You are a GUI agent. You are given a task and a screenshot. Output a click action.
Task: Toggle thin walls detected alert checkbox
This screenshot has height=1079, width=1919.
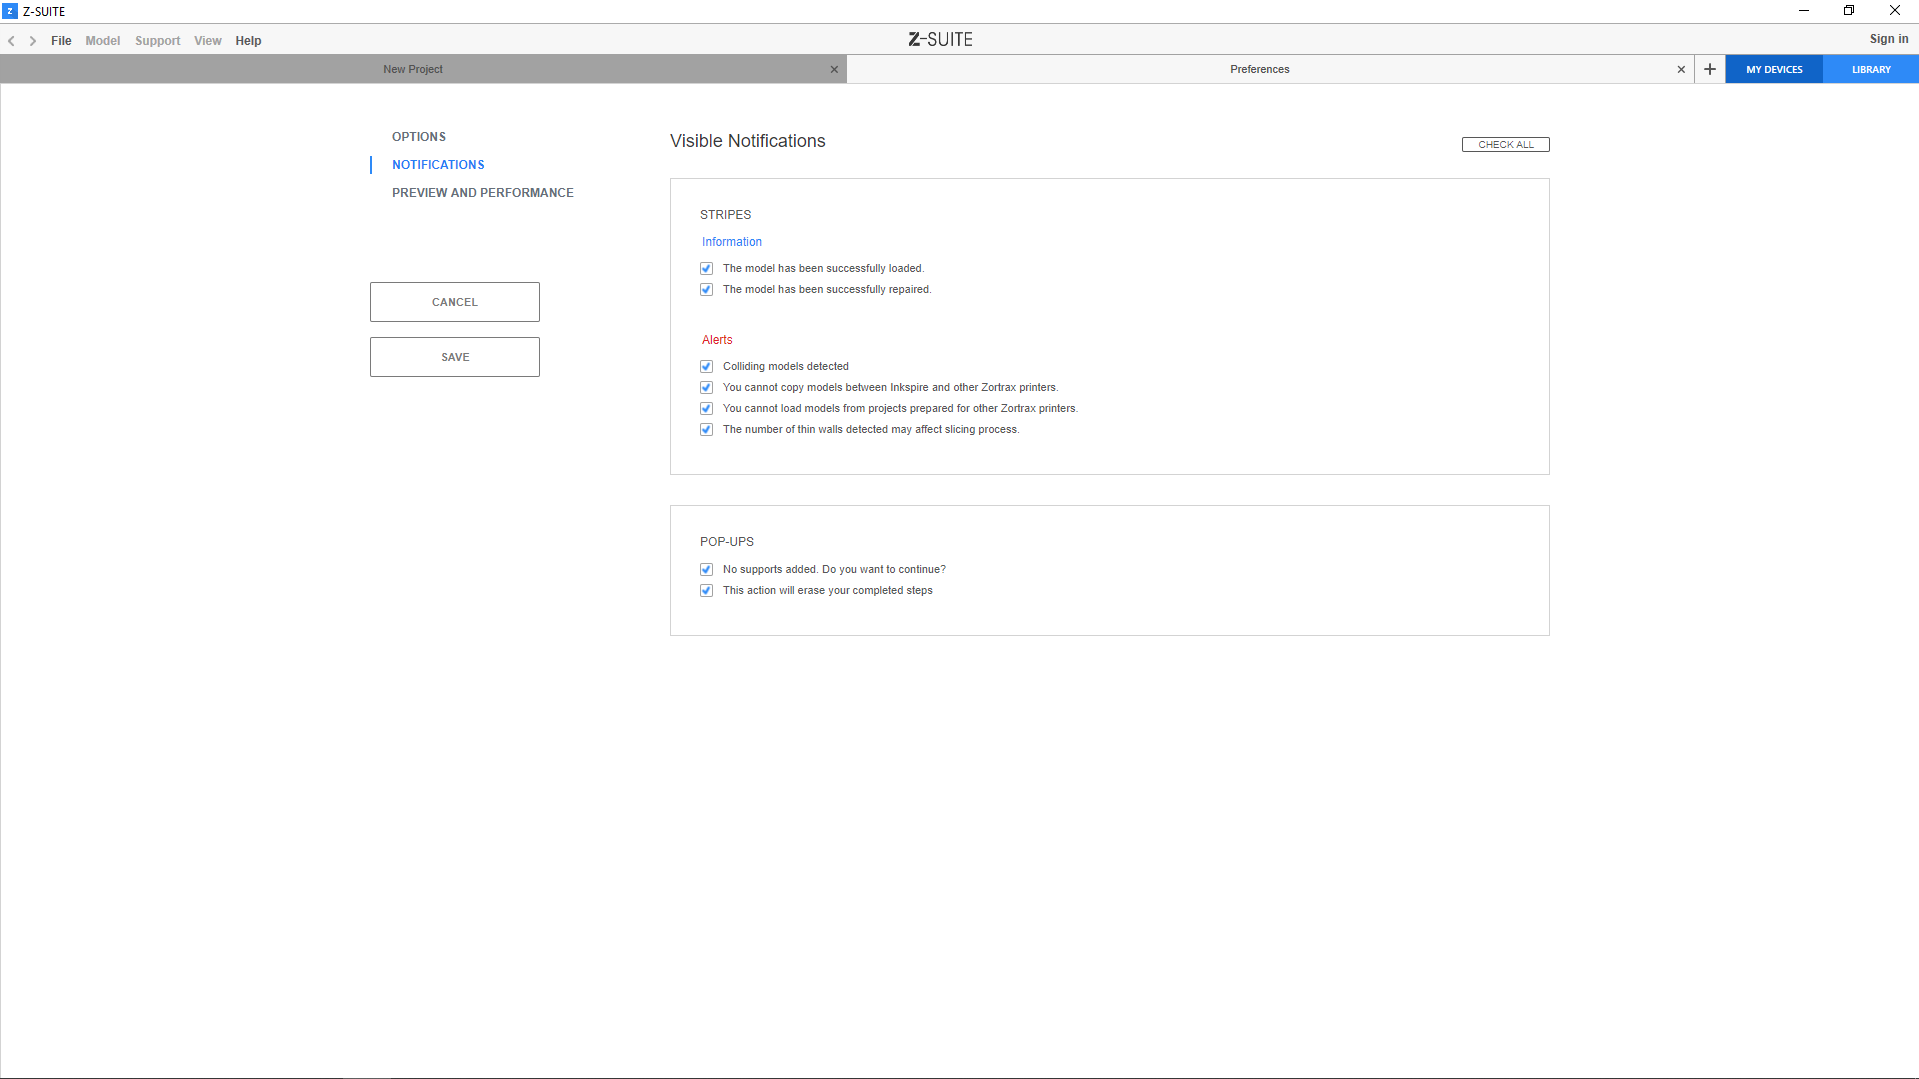point(707,429)
